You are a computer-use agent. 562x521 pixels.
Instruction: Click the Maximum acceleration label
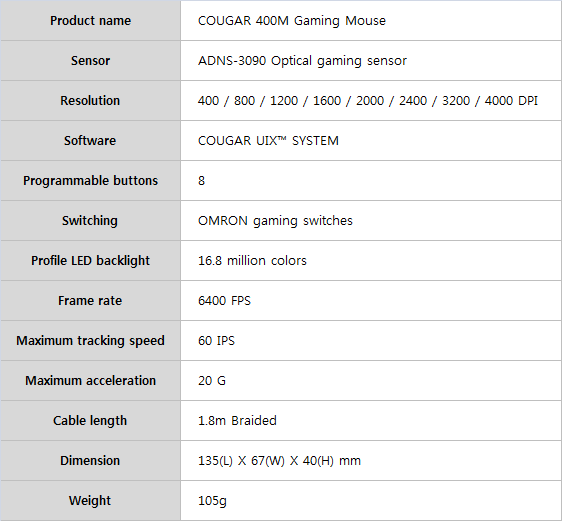pos(90,381)
